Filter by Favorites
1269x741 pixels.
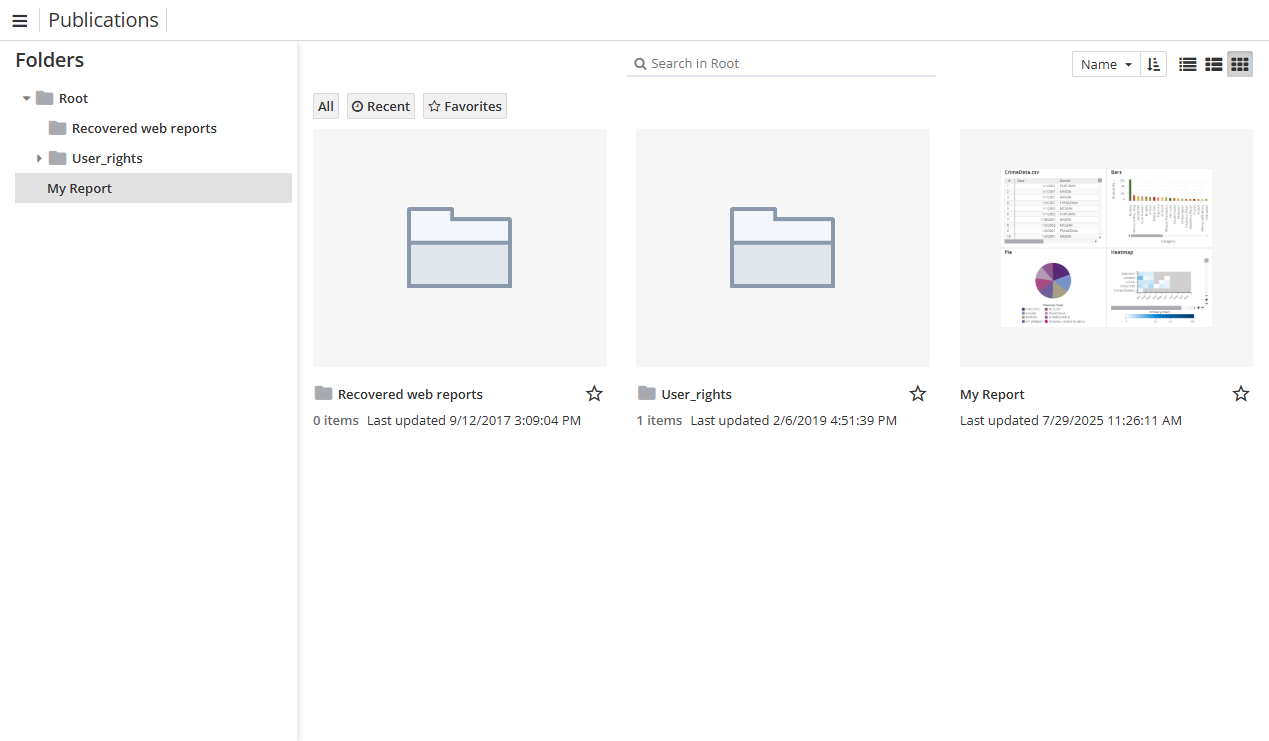tap(465, 106)
